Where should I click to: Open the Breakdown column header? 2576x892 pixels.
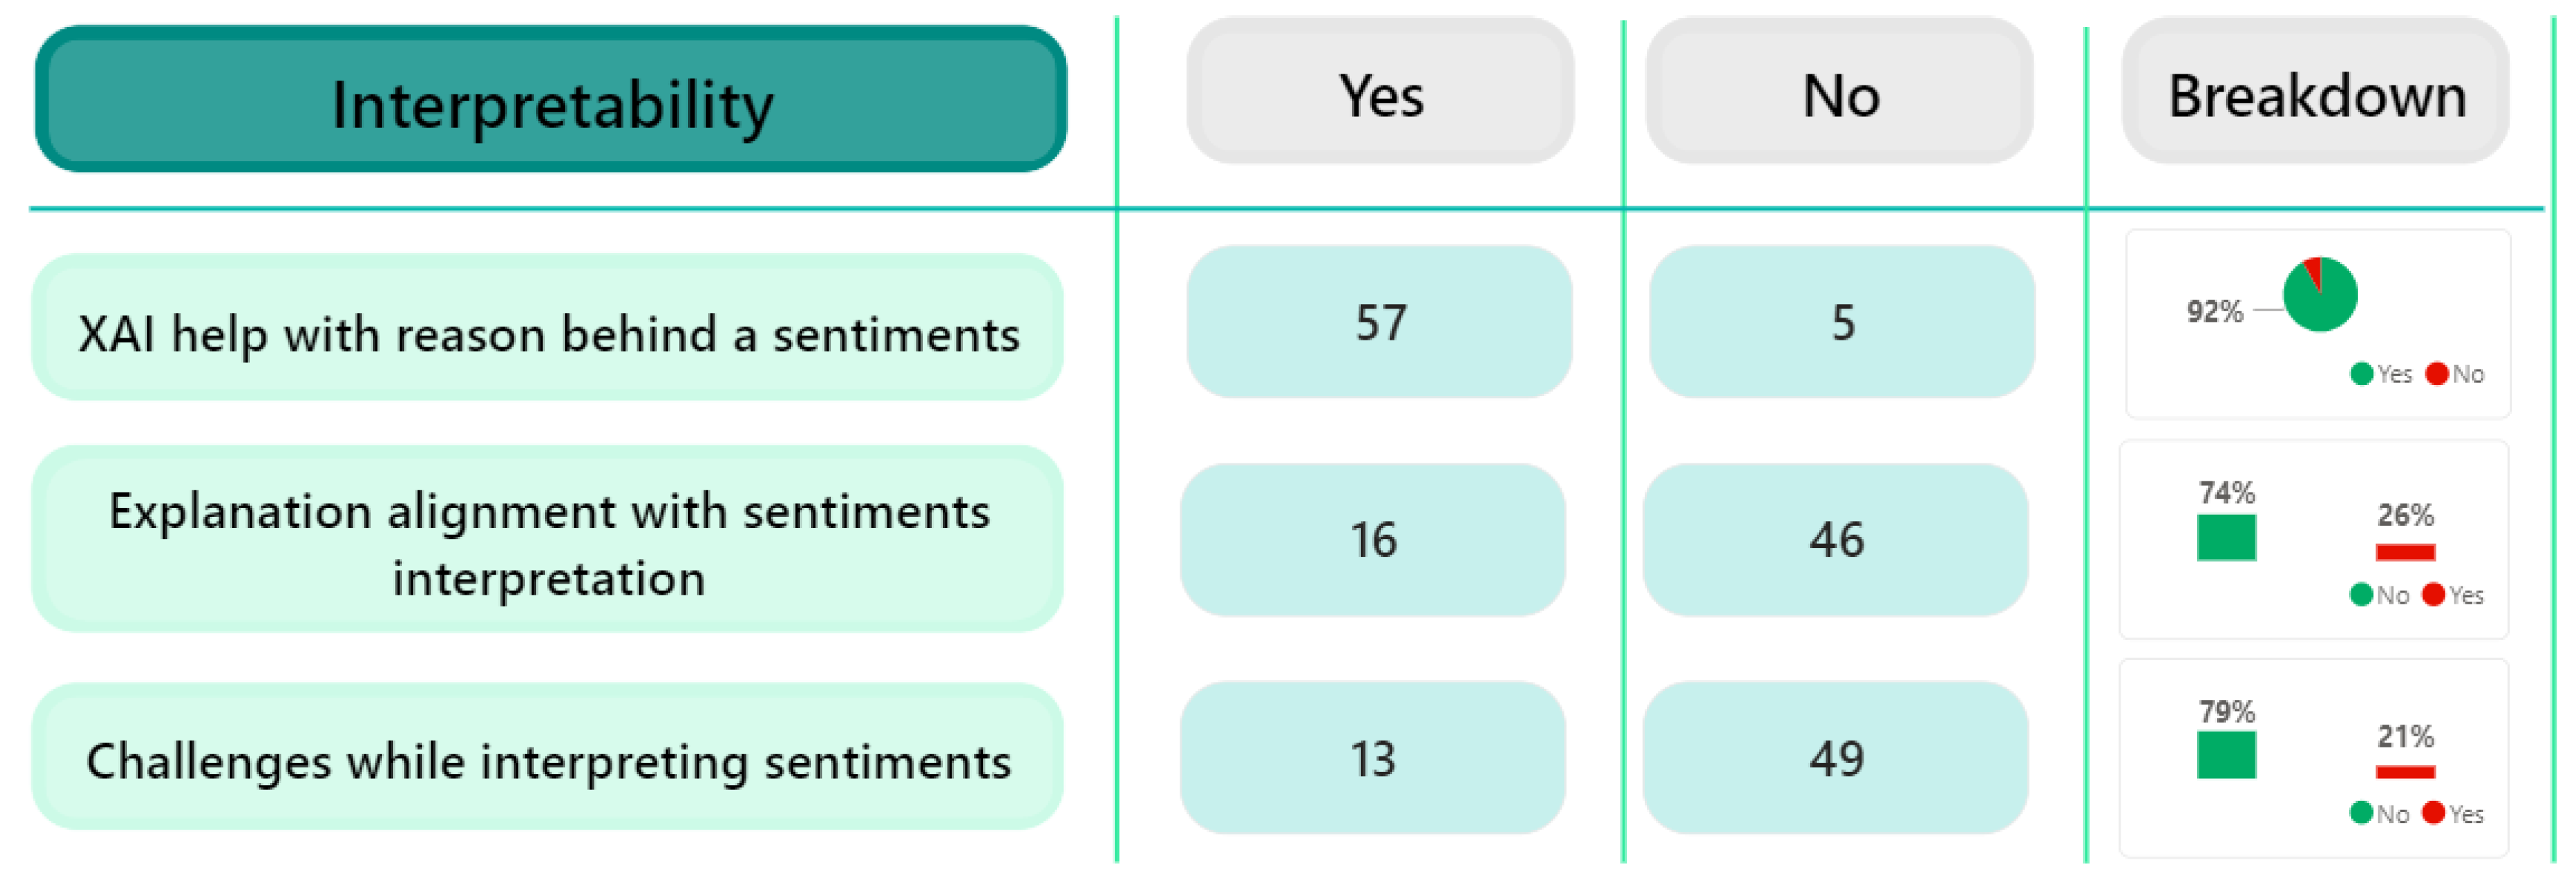pyautogui.click(x=2316, y=92)
